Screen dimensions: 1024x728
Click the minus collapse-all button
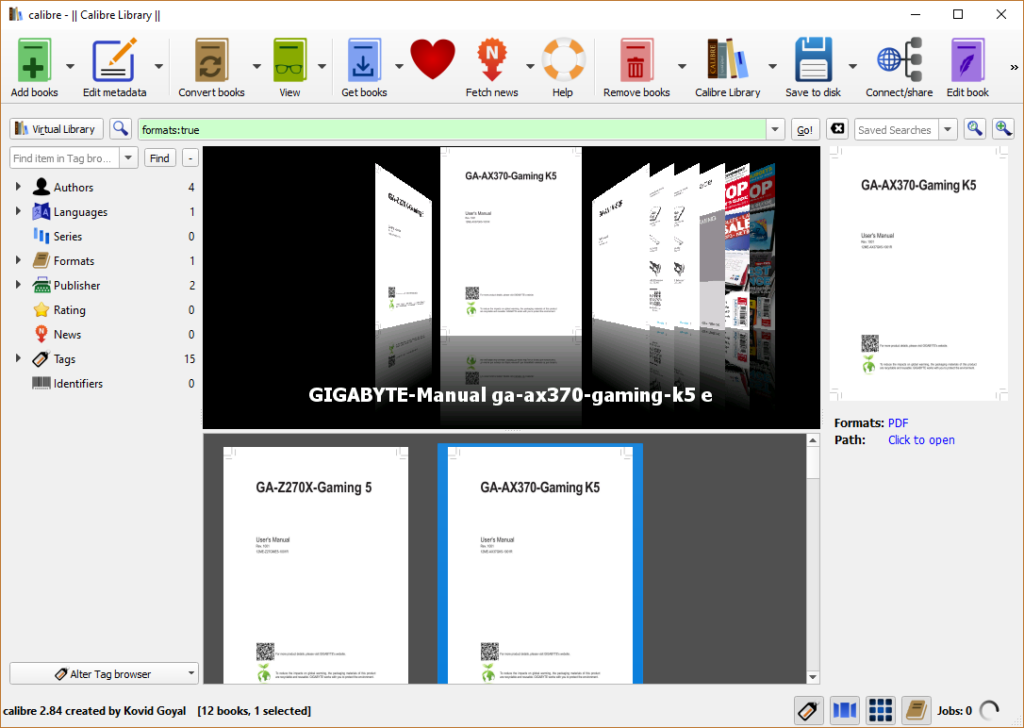pos(190,158)
